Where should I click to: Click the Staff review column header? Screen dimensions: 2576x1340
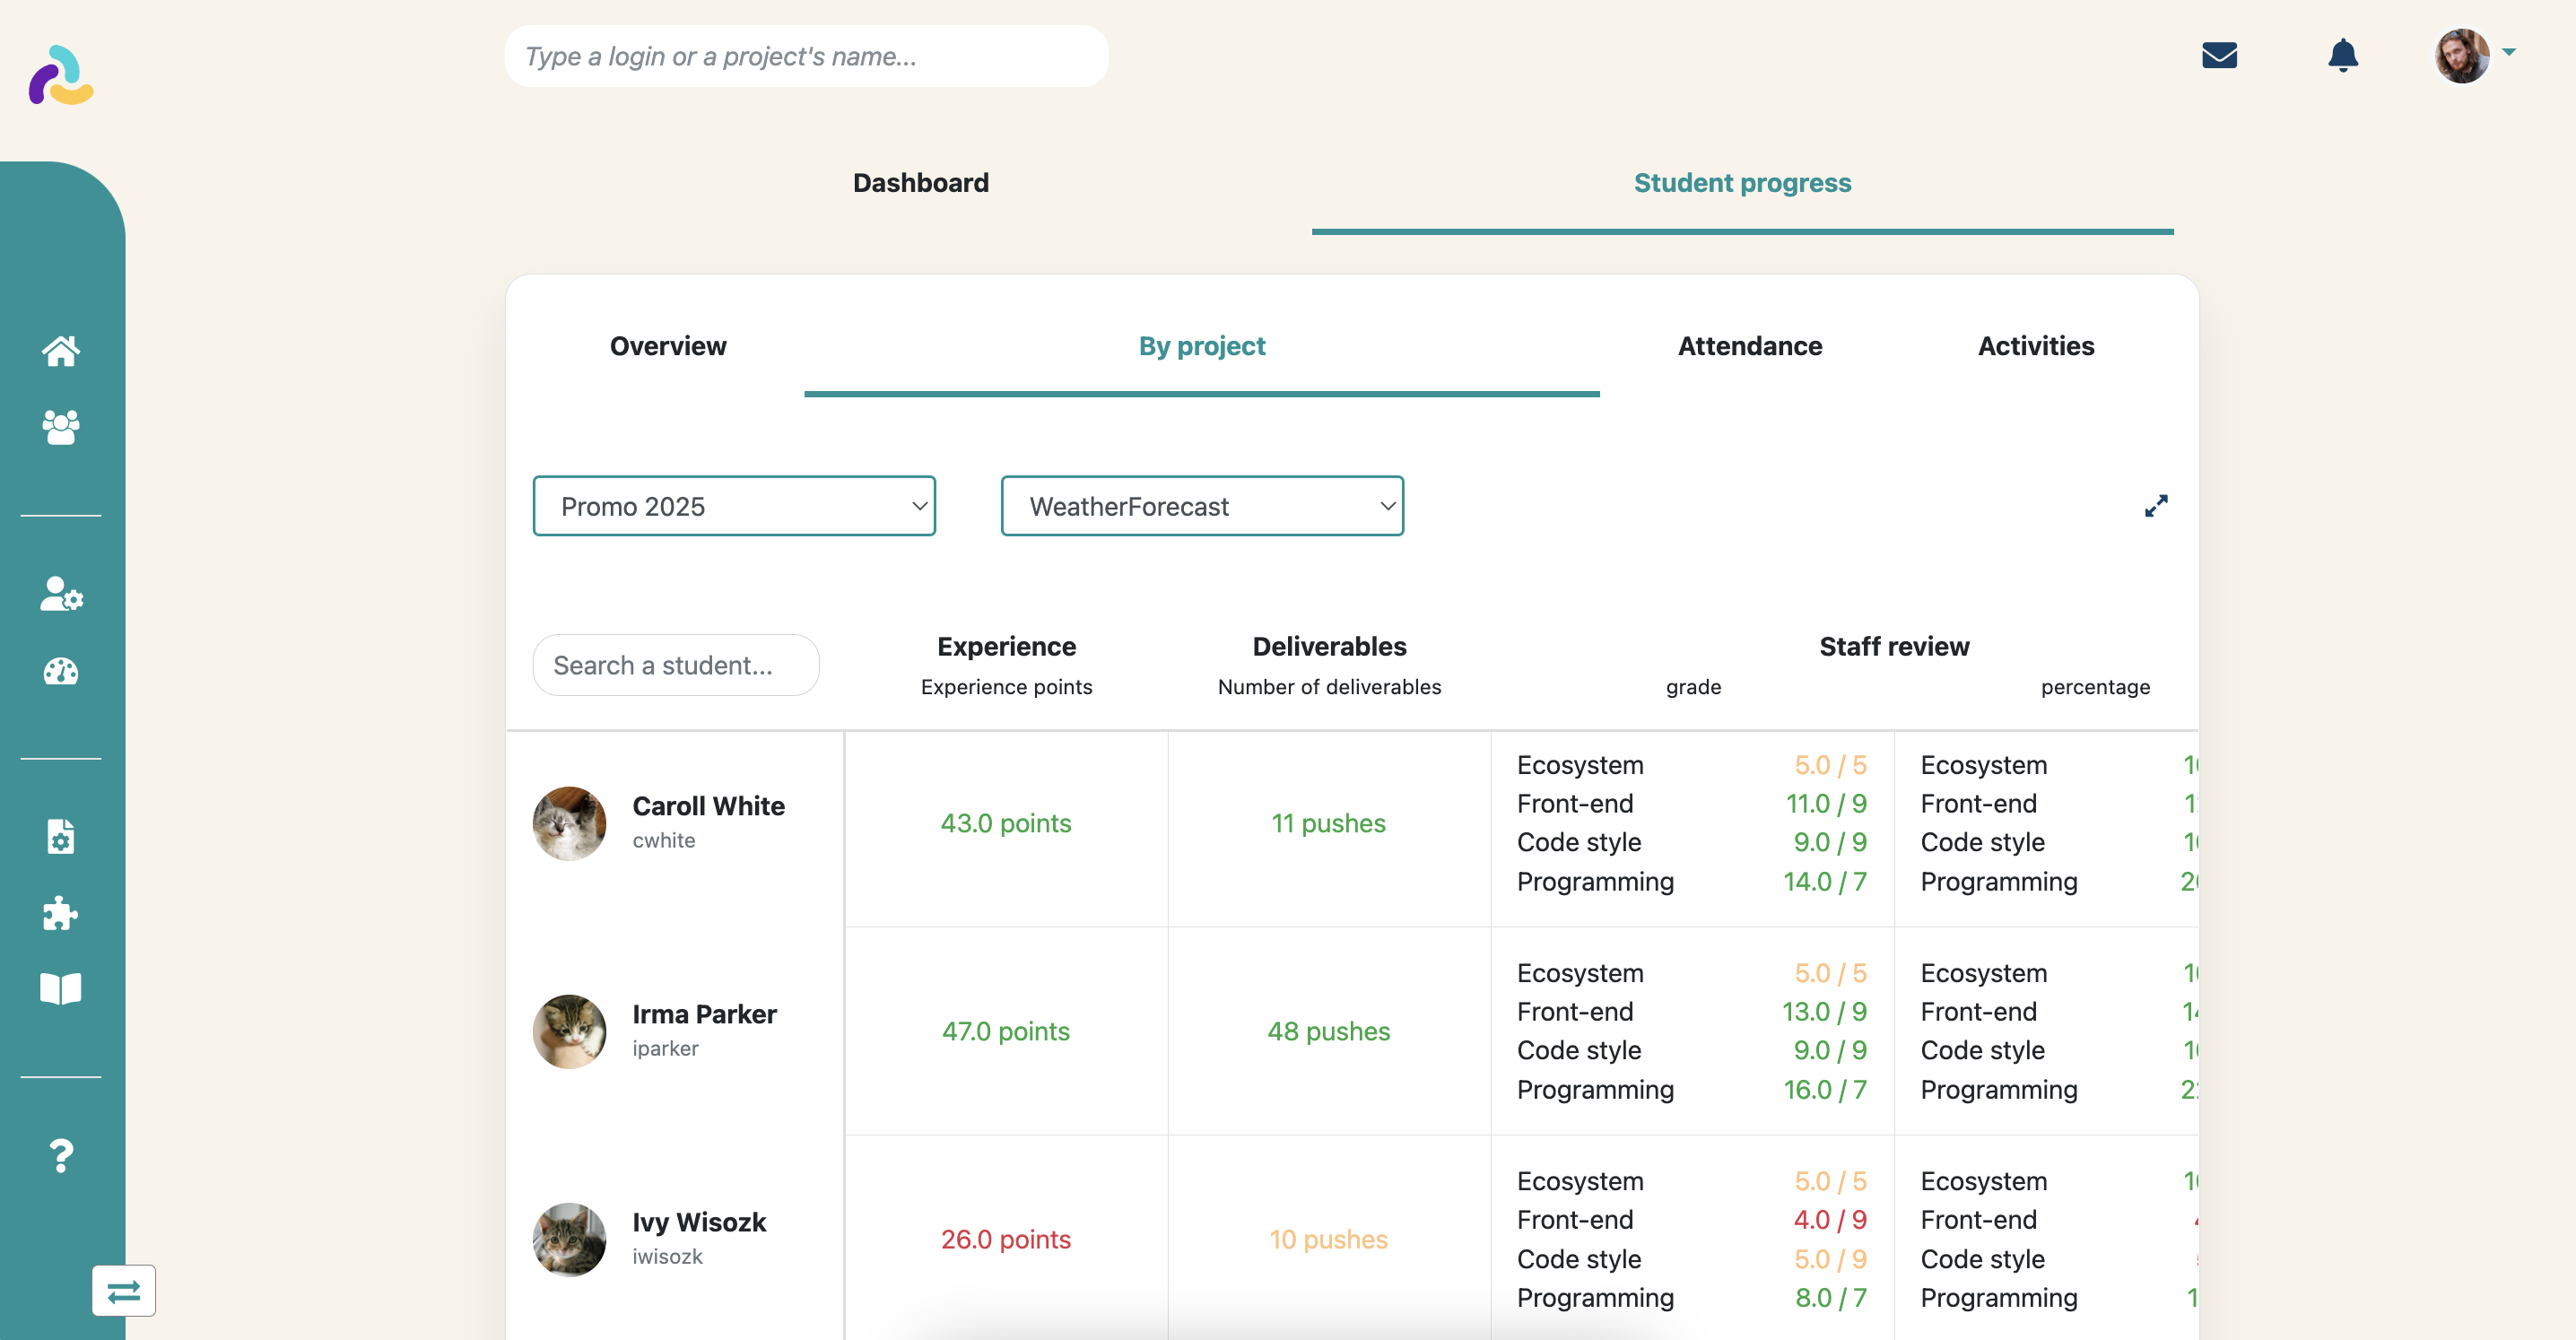pos(1894,647)
